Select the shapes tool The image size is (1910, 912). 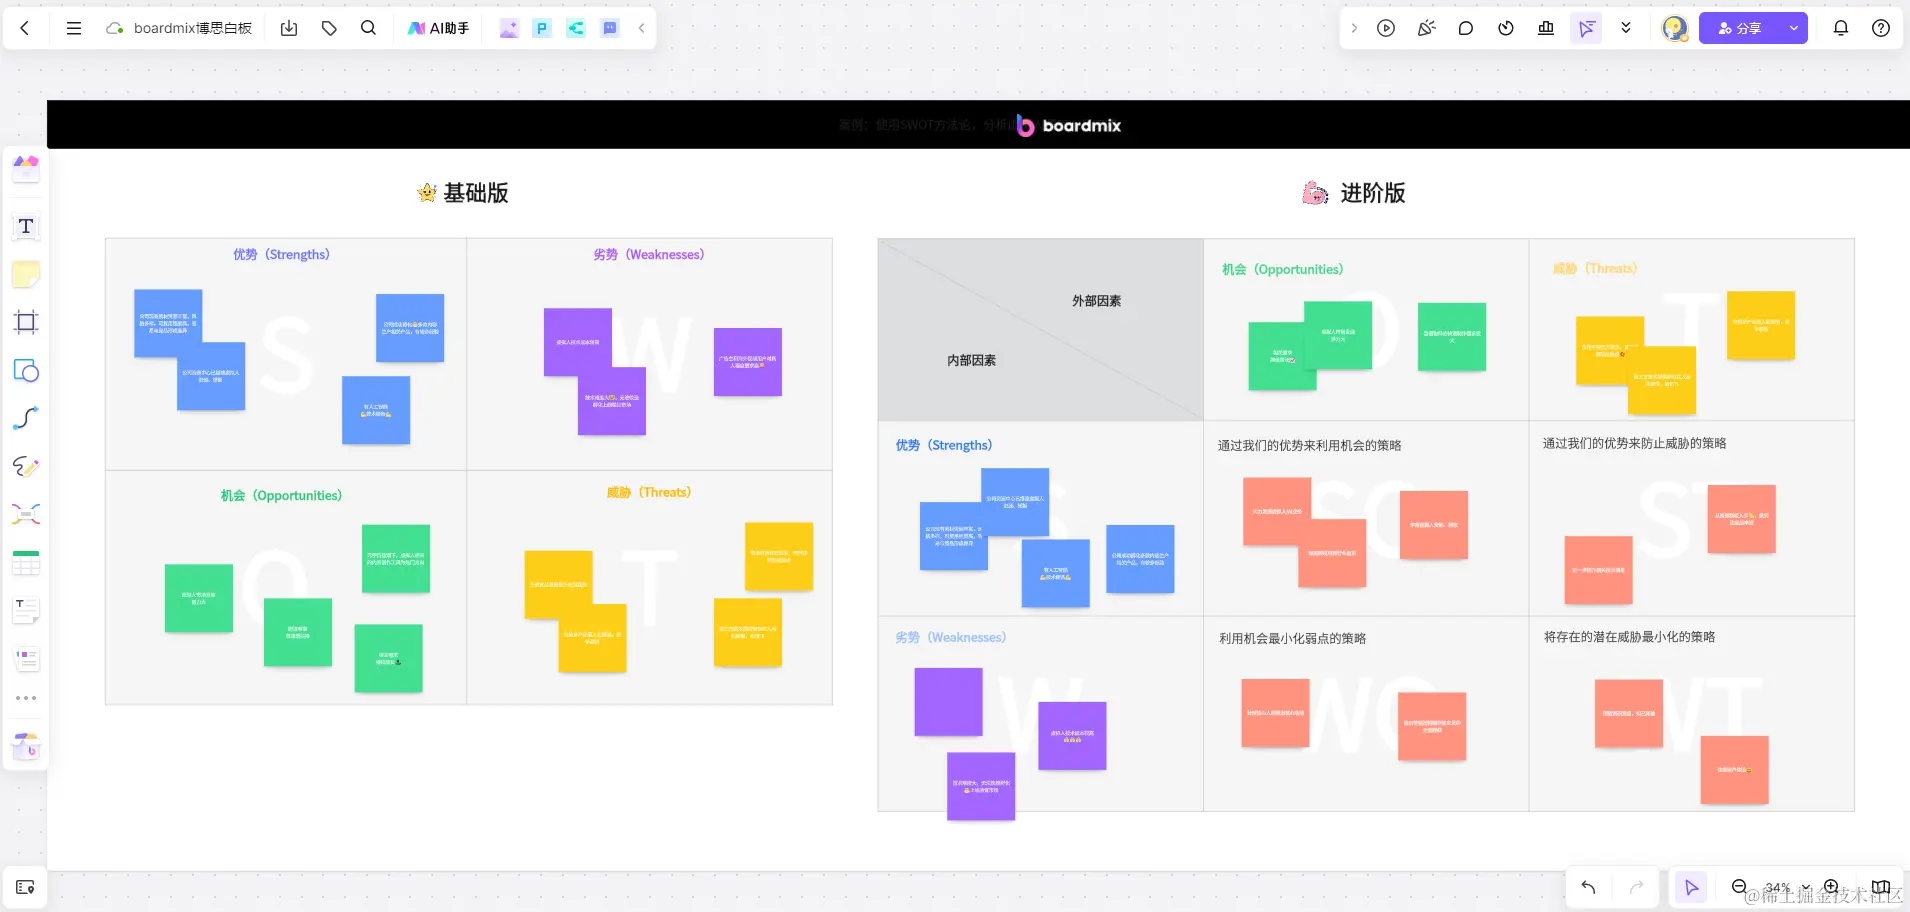(x=26, y=370)
